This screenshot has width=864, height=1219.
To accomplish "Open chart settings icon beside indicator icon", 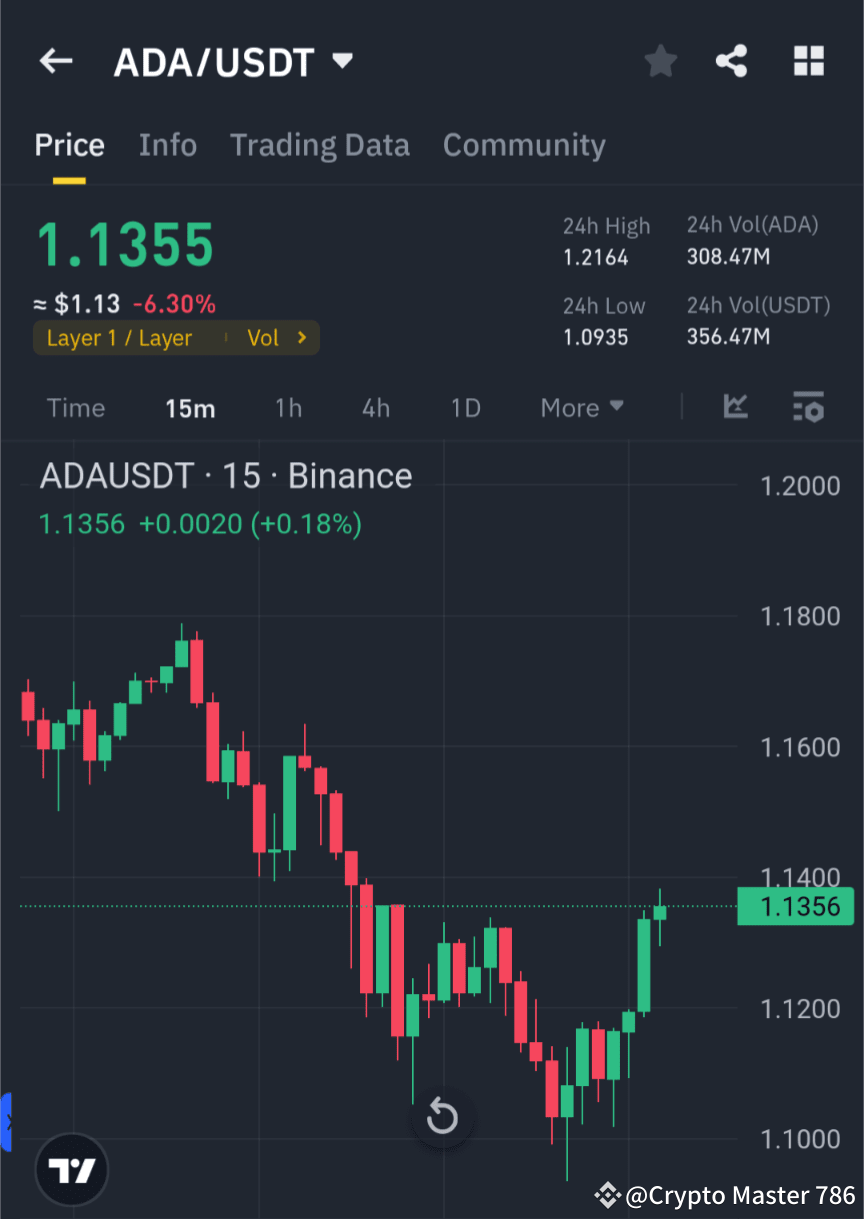I will [808, 407].
